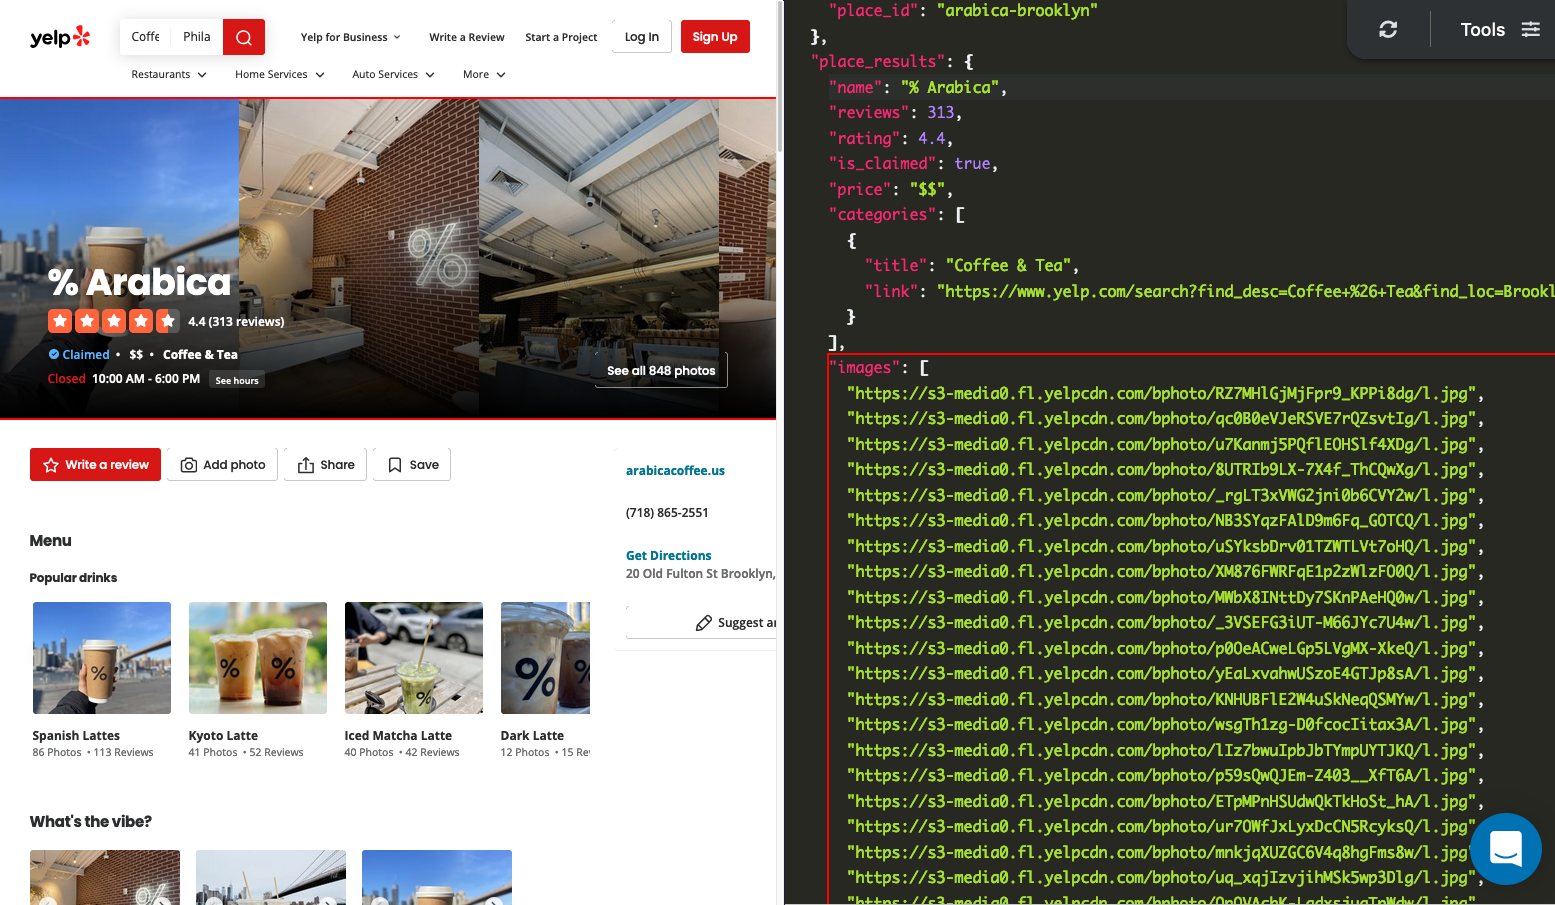Click the second header photo with % logo wall
This screenshot has width=1555, height=905.
[359, 257]
